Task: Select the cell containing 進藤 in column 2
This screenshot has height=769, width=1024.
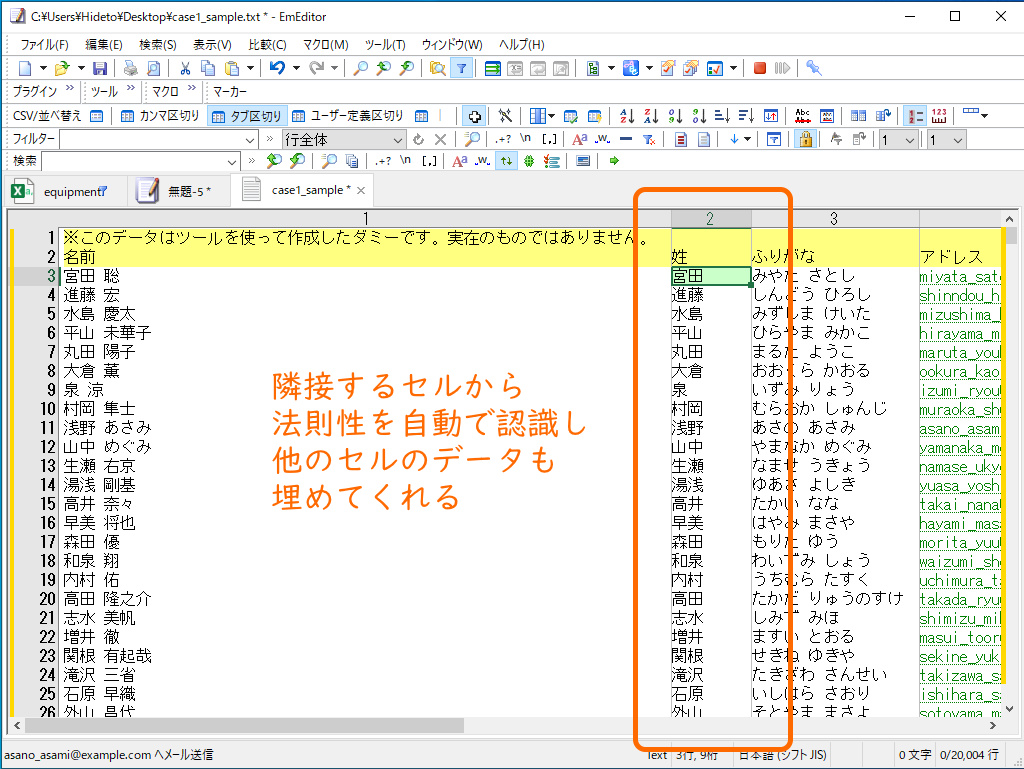Action: point(711,296)
